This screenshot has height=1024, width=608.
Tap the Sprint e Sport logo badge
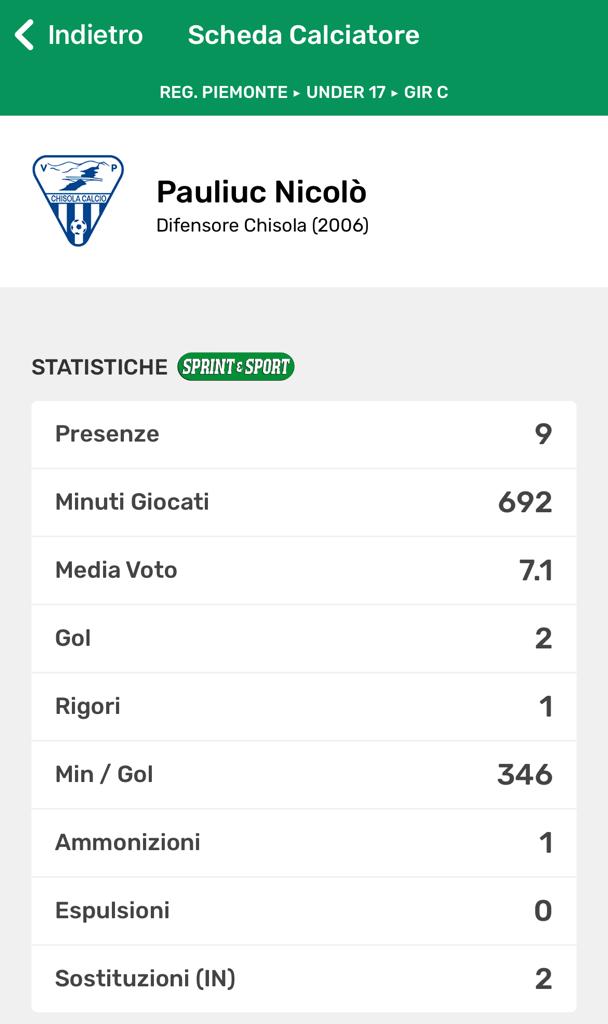[x=236, y=367]
